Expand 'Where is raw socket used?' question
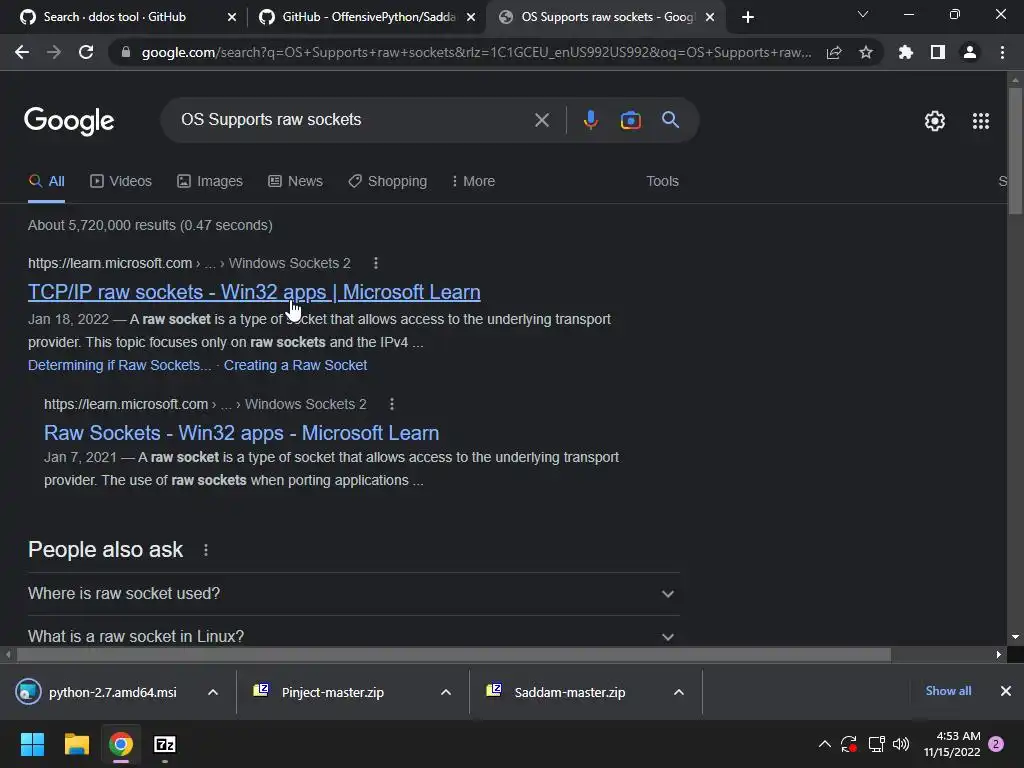The height and width of the screenshot is (768, 1024). coord(354,594)
